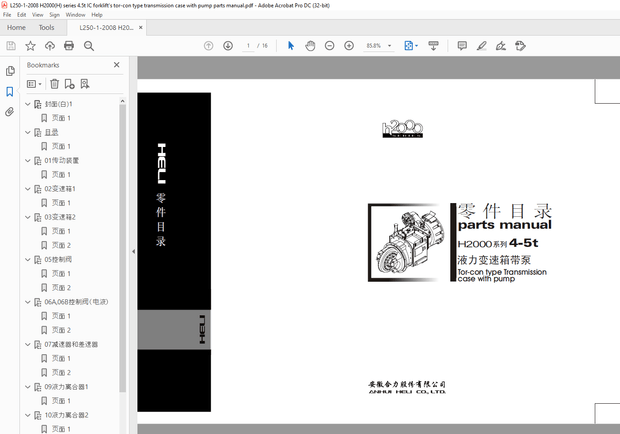Collapse the 09液力离合器1 bookmark node

(x=28, y=387)
